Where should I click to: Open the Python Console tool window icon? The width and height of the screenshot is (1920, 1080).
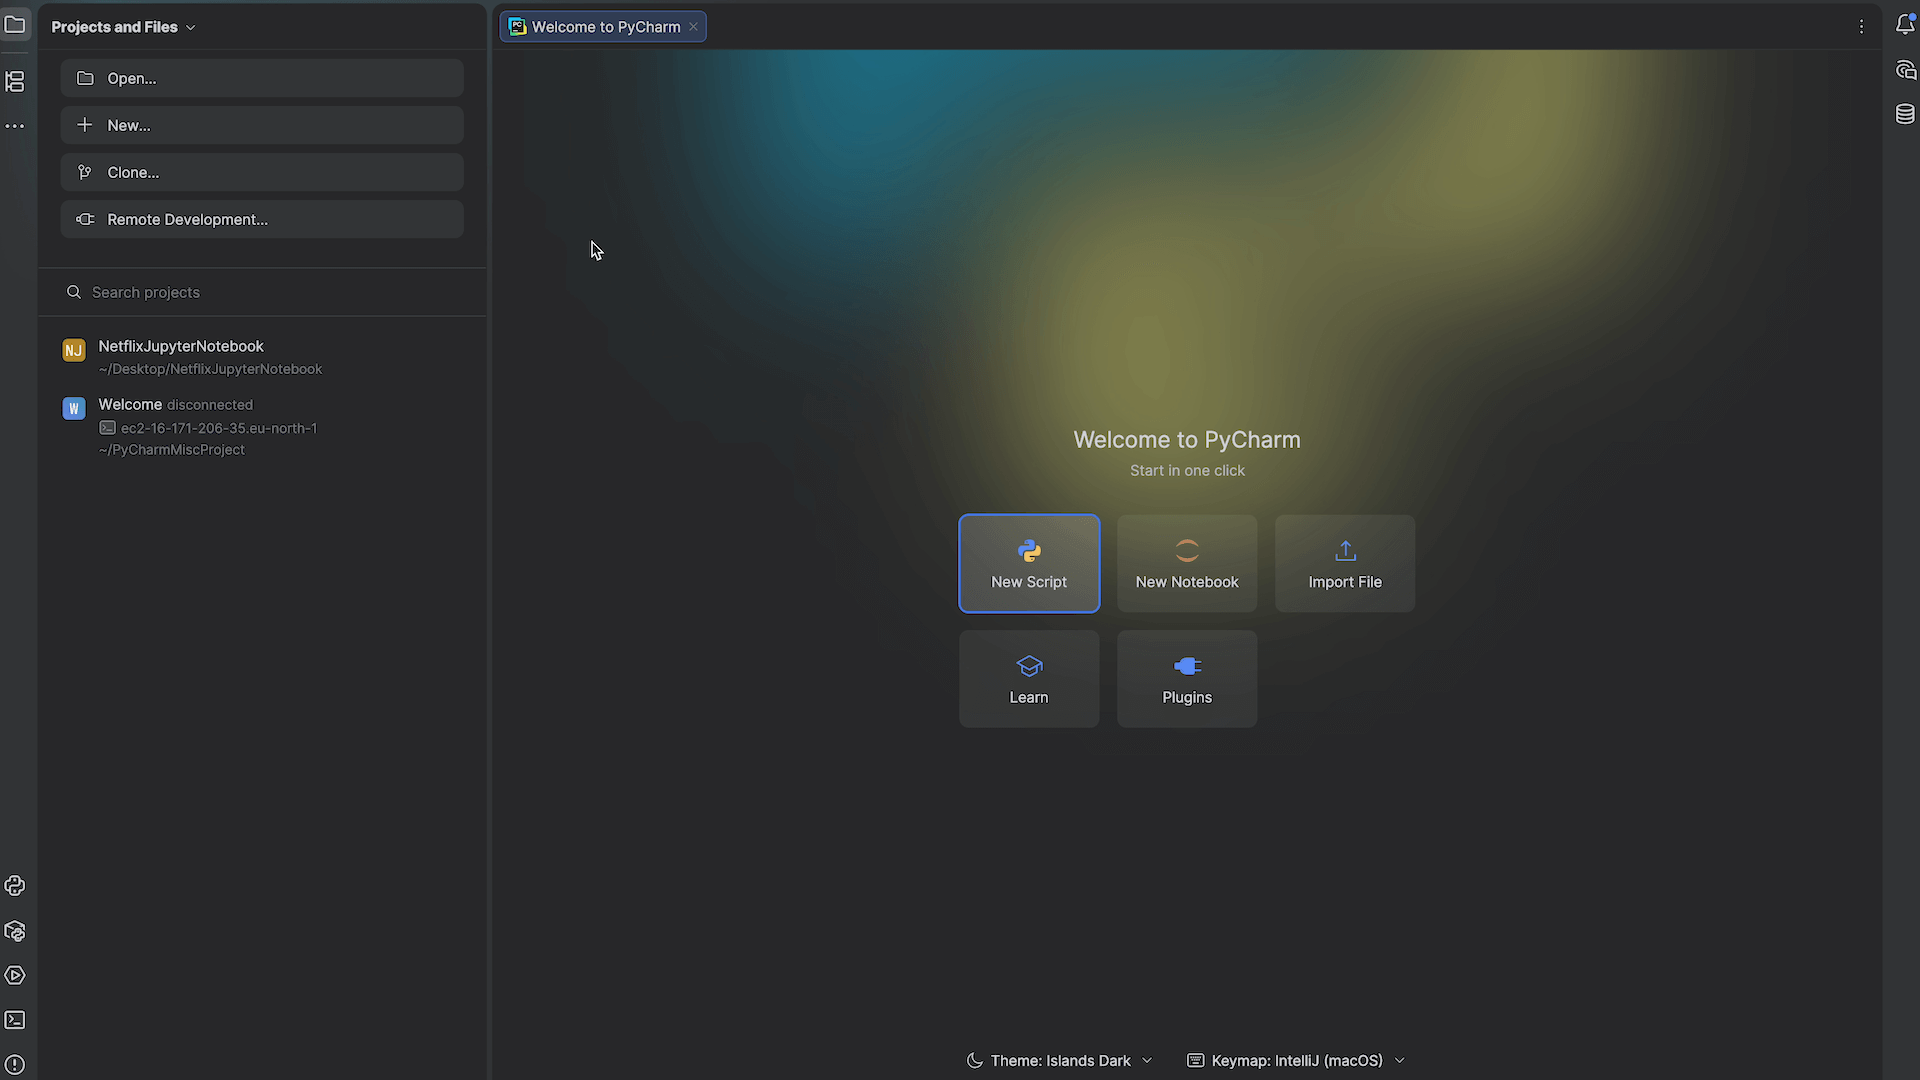tap(15, 886)
